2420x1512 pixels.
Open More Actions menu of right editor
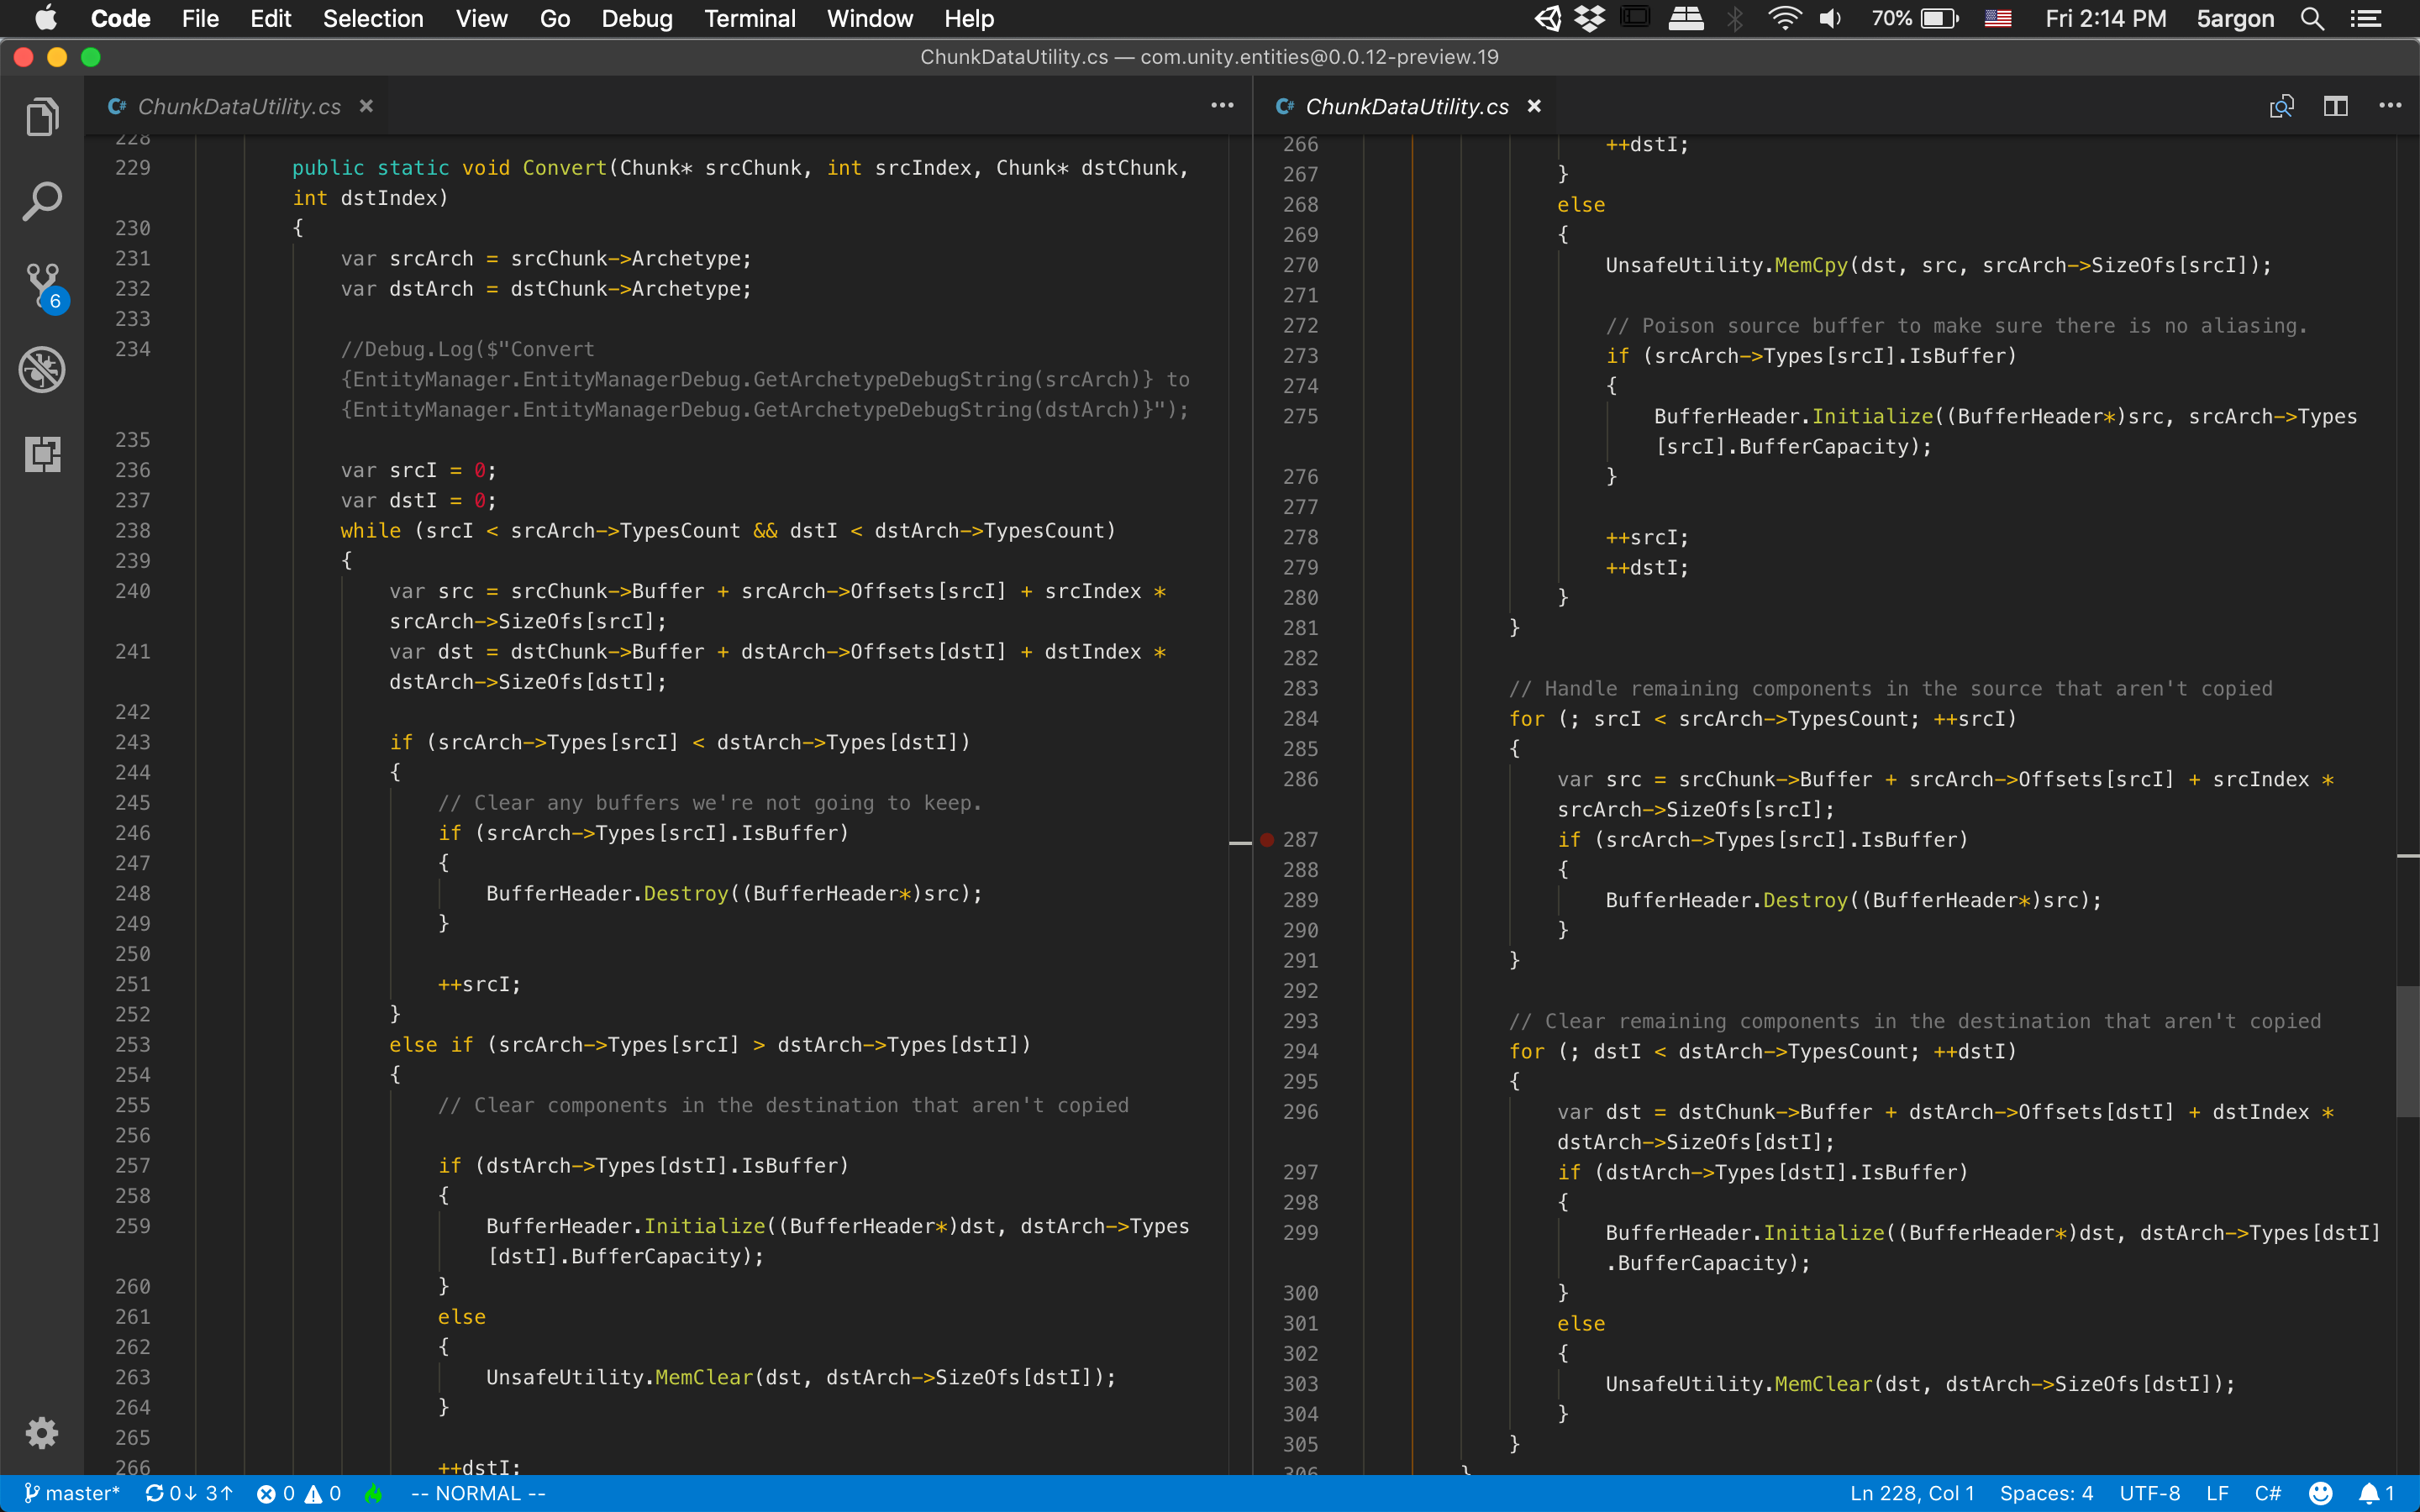pyautogui.click(x=2390, y=106)
